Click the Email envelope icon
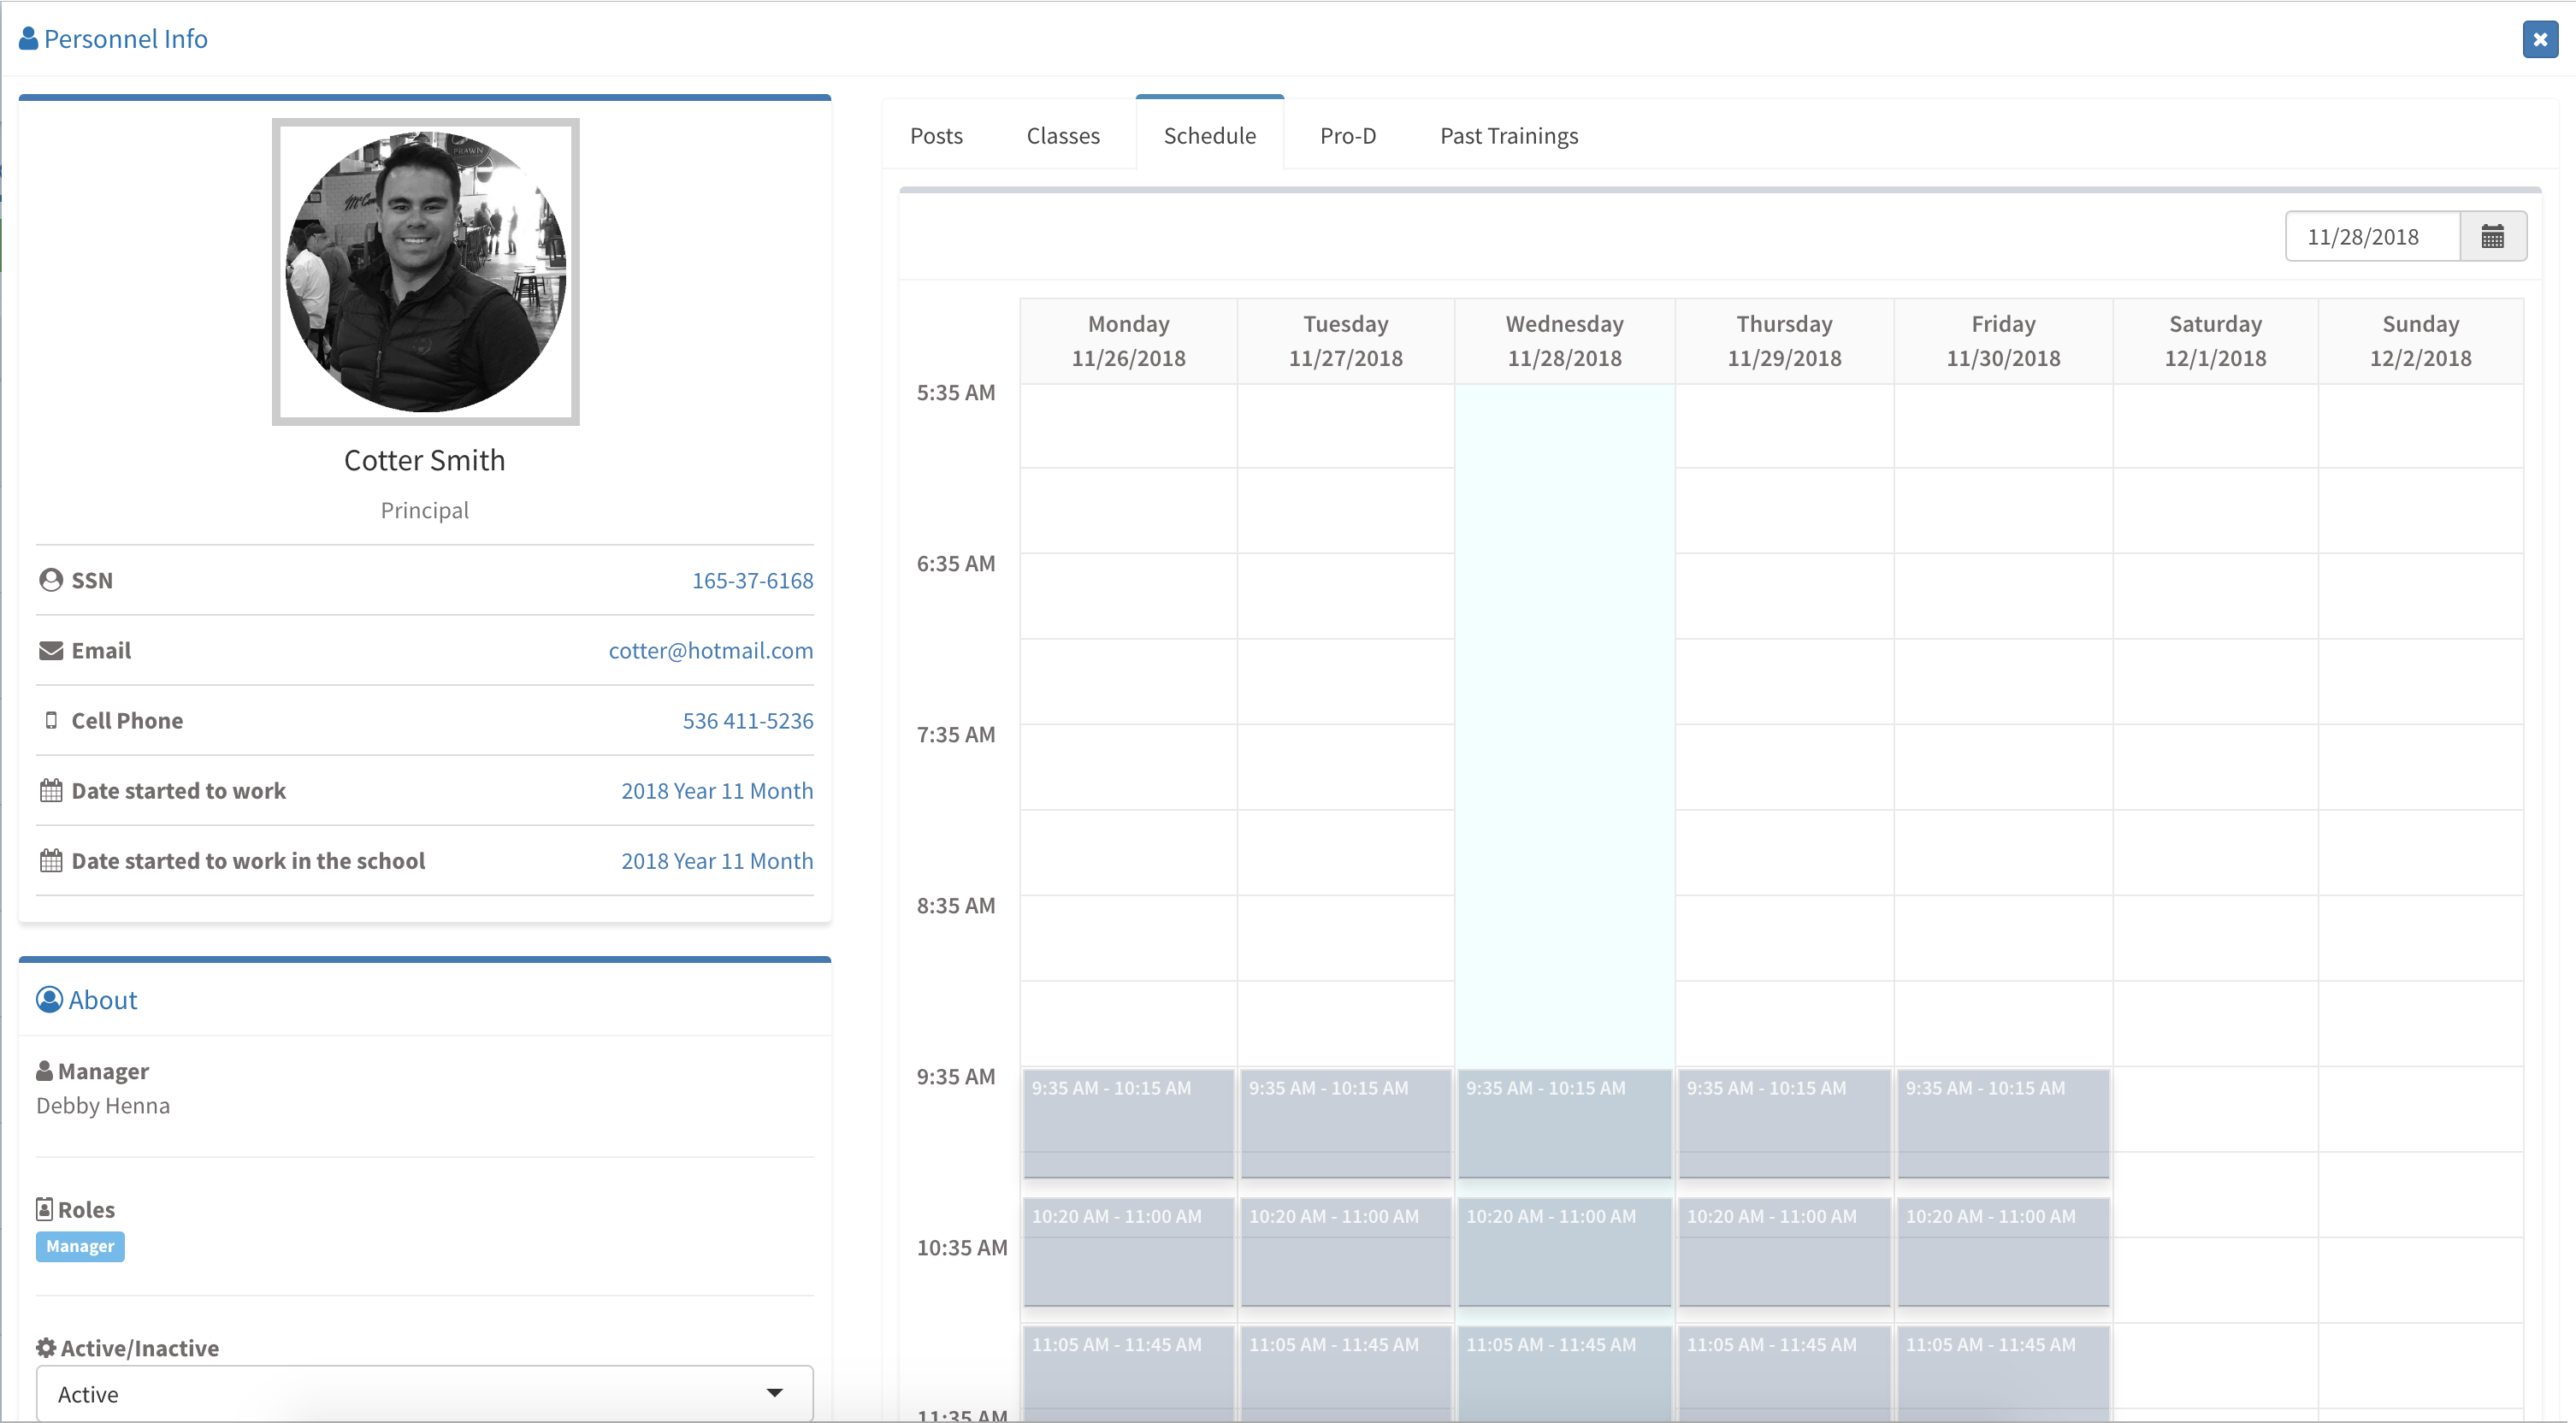Image resolution: width=2576 pixels, height=1423 pixels. [x=51, y=651]
